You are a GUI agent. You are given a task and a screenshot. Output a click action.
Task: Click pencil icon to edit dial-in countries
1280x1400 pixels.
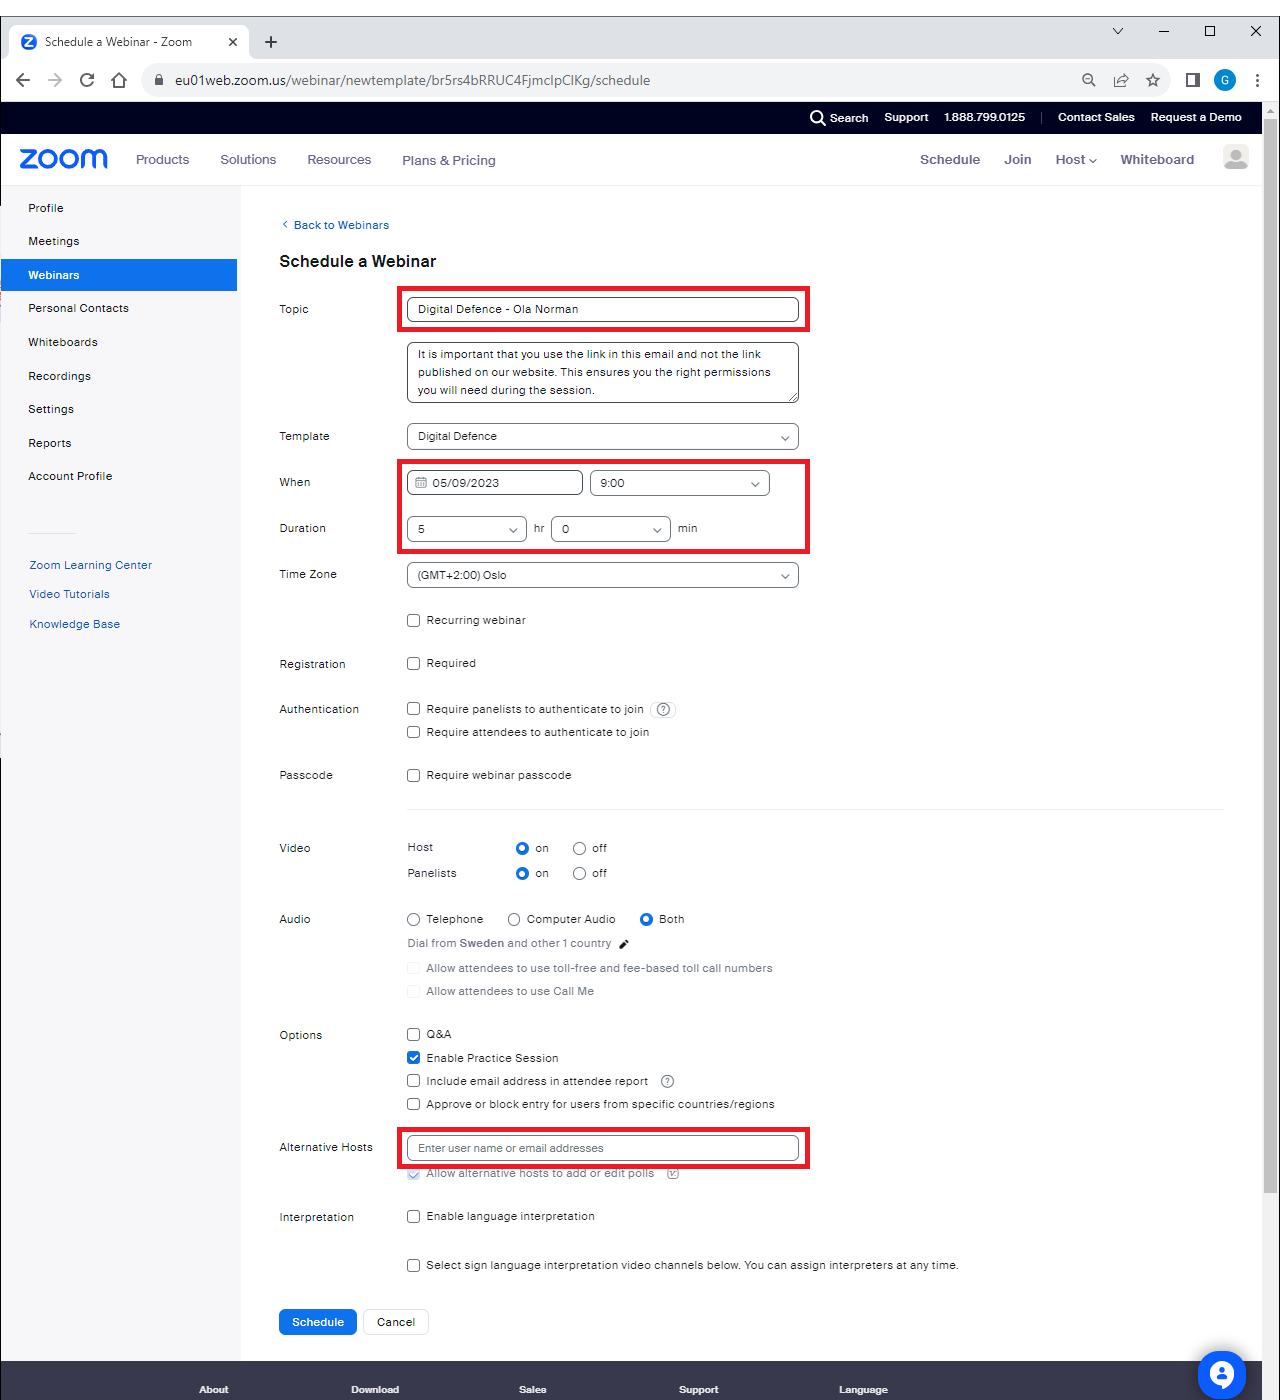[624, 944]
